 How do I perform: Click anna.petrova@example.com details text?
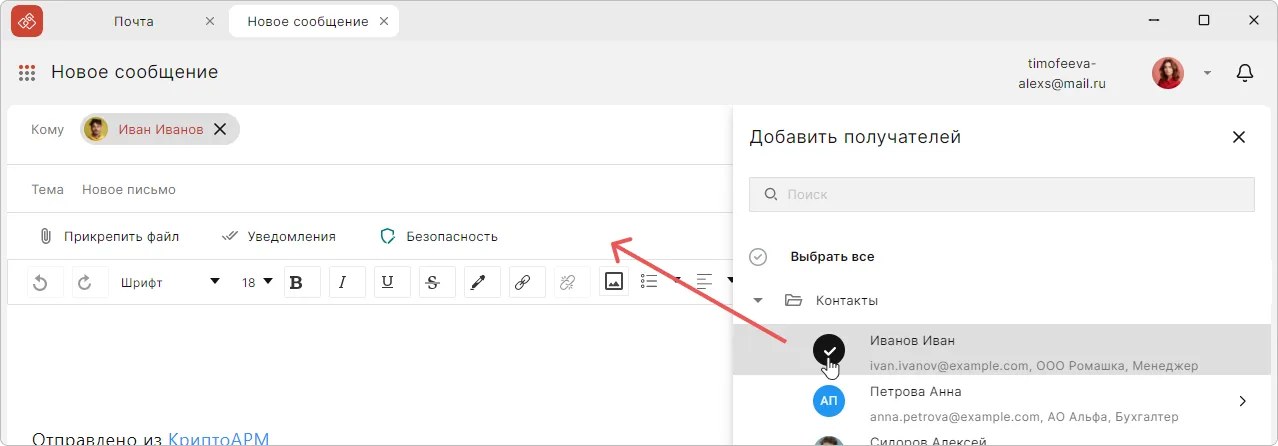[x=1024, y=416]
